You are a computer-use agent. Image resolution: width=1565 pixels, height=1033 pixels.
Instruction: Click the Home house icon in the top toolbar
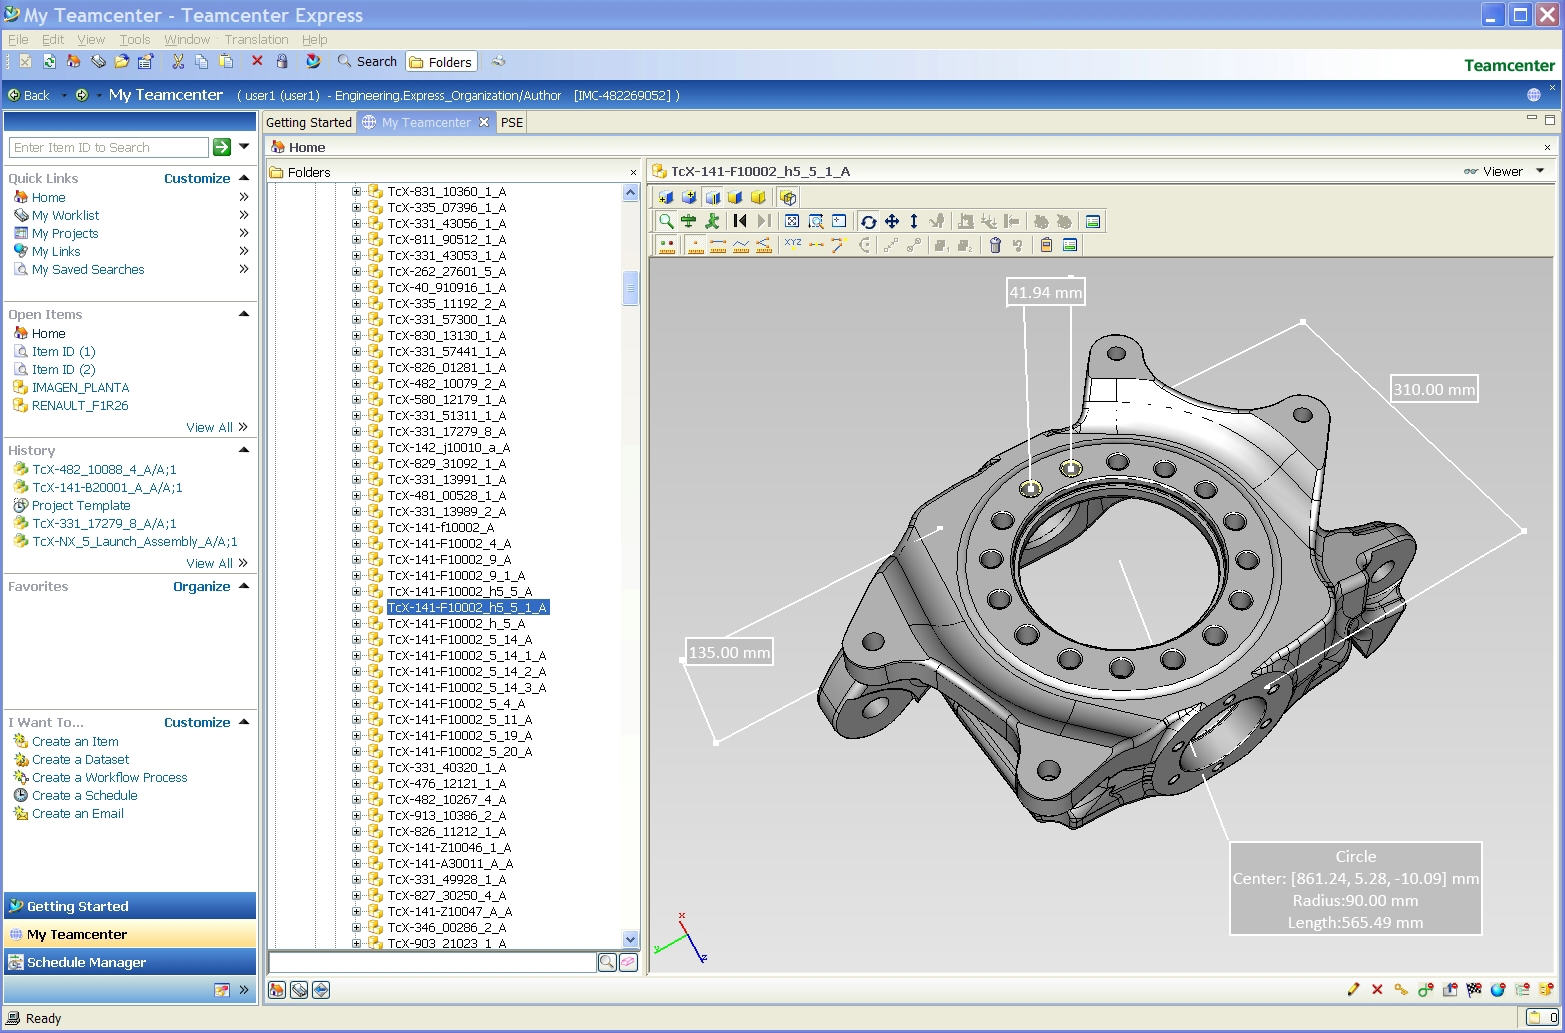[x=73, y=62]
